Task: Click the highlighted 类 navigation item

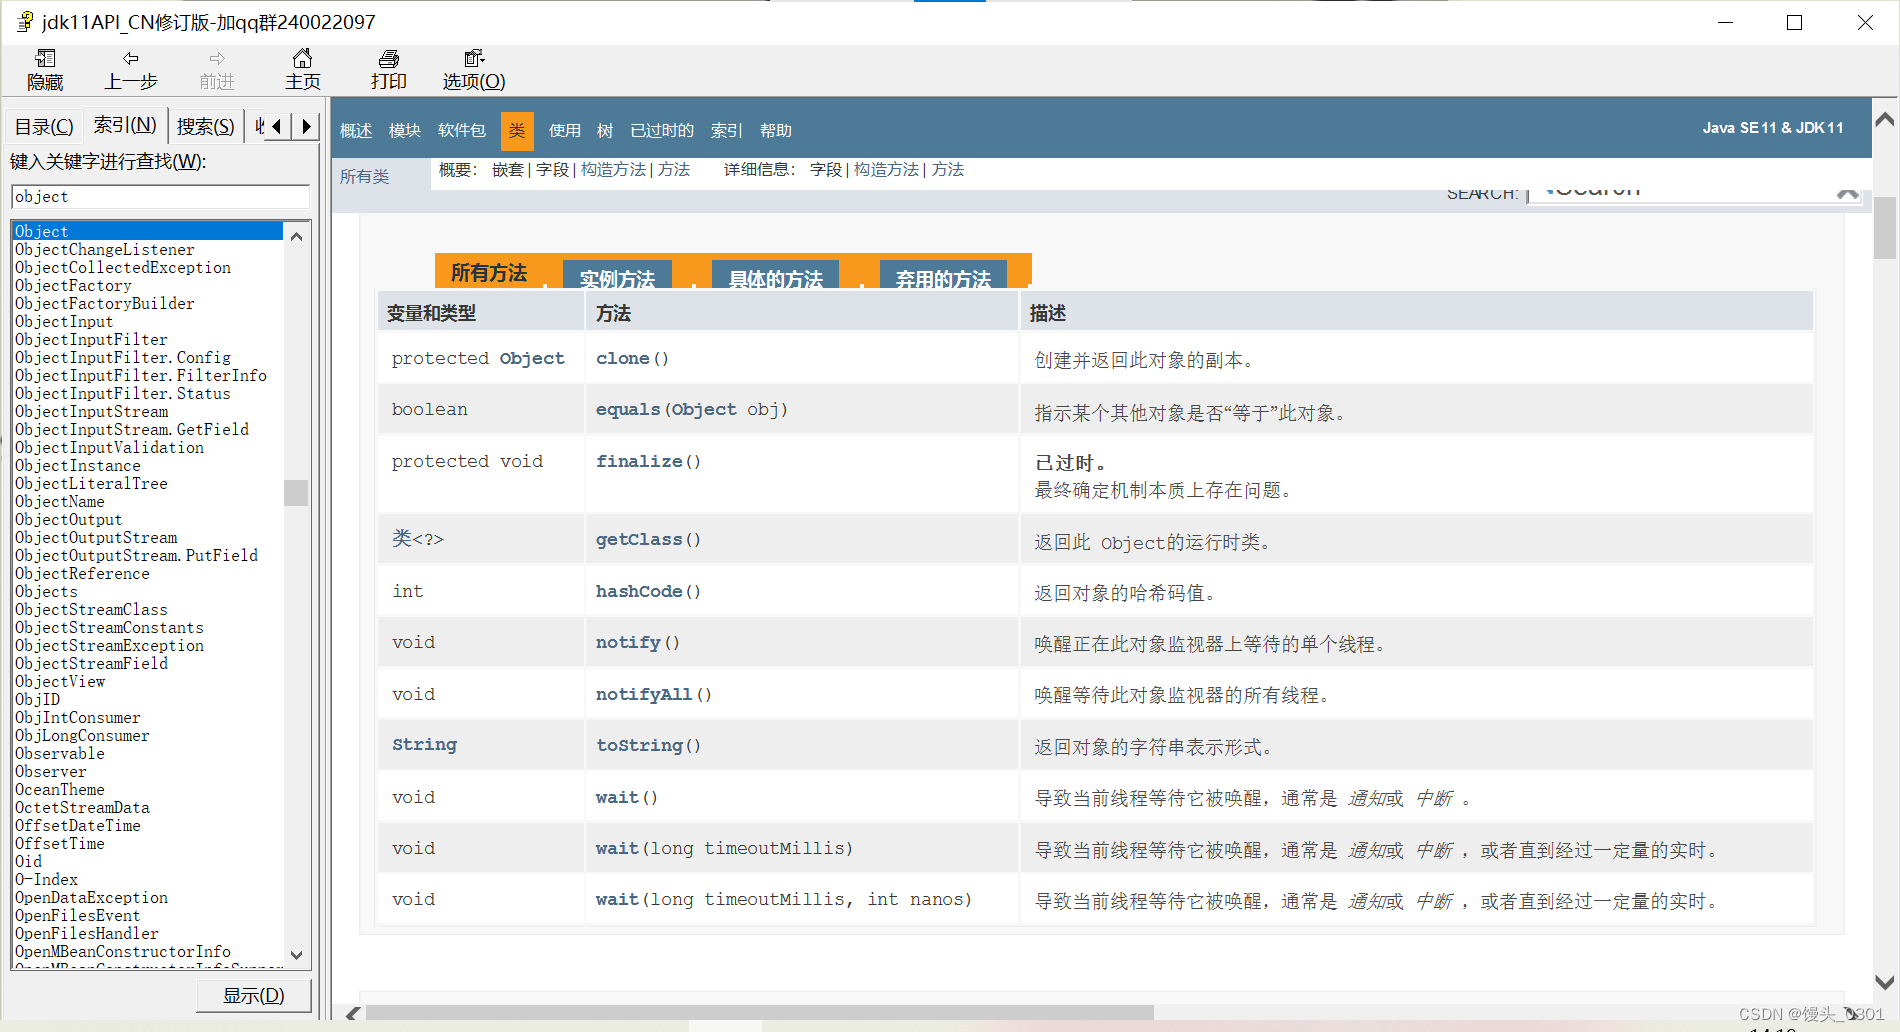Action: point(517,131)
